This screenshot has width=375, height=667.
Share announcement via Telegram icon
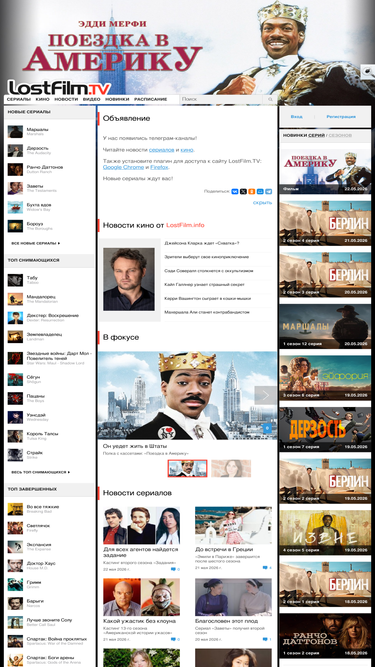point(269,191)
